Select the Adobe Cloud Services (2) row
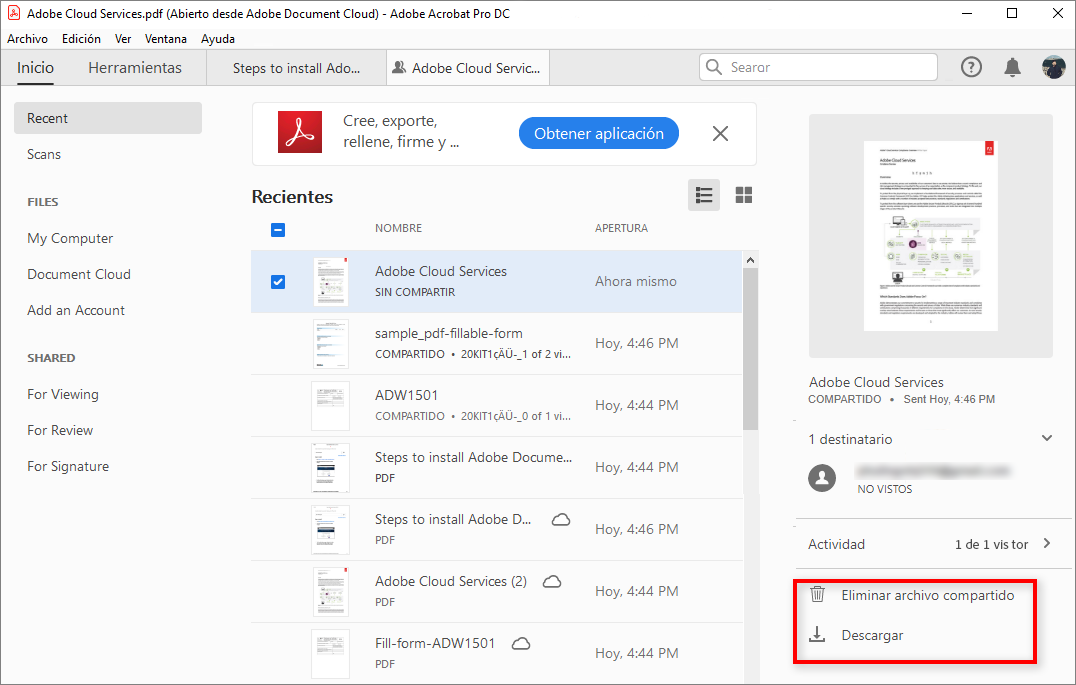The width and height of the screenshot is (1076, 685). tap(497, 591)
